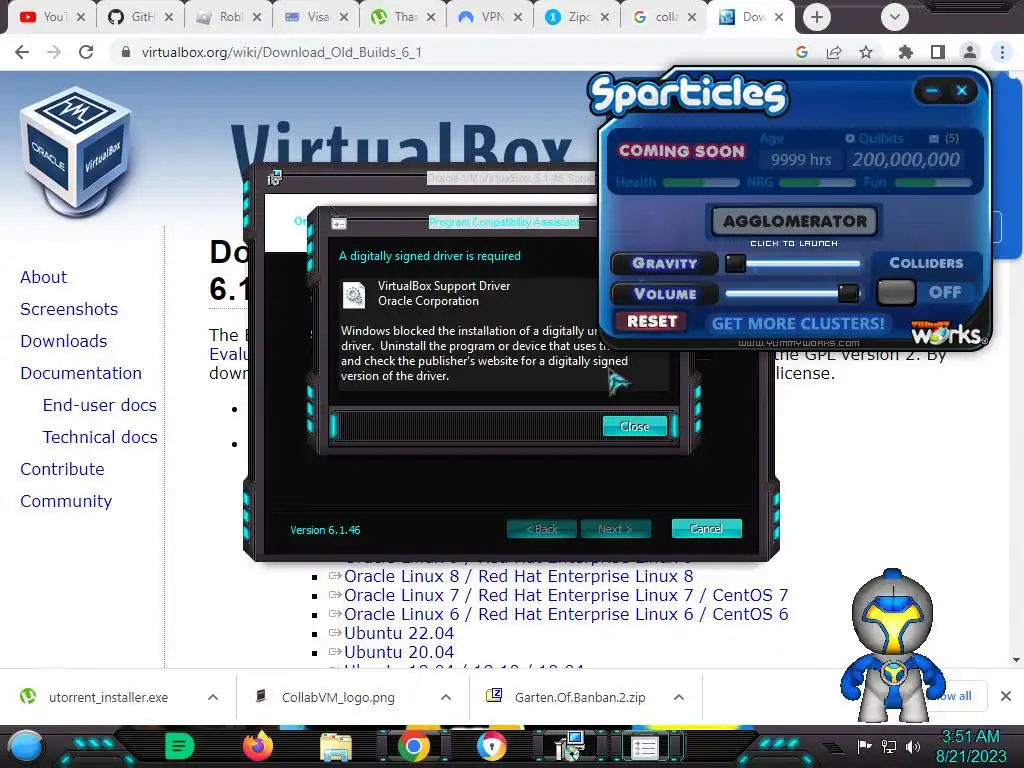Open a new browser tab
Image resolution: width=1024 pixels, height=768 pixels.
[x=816, y=17]
